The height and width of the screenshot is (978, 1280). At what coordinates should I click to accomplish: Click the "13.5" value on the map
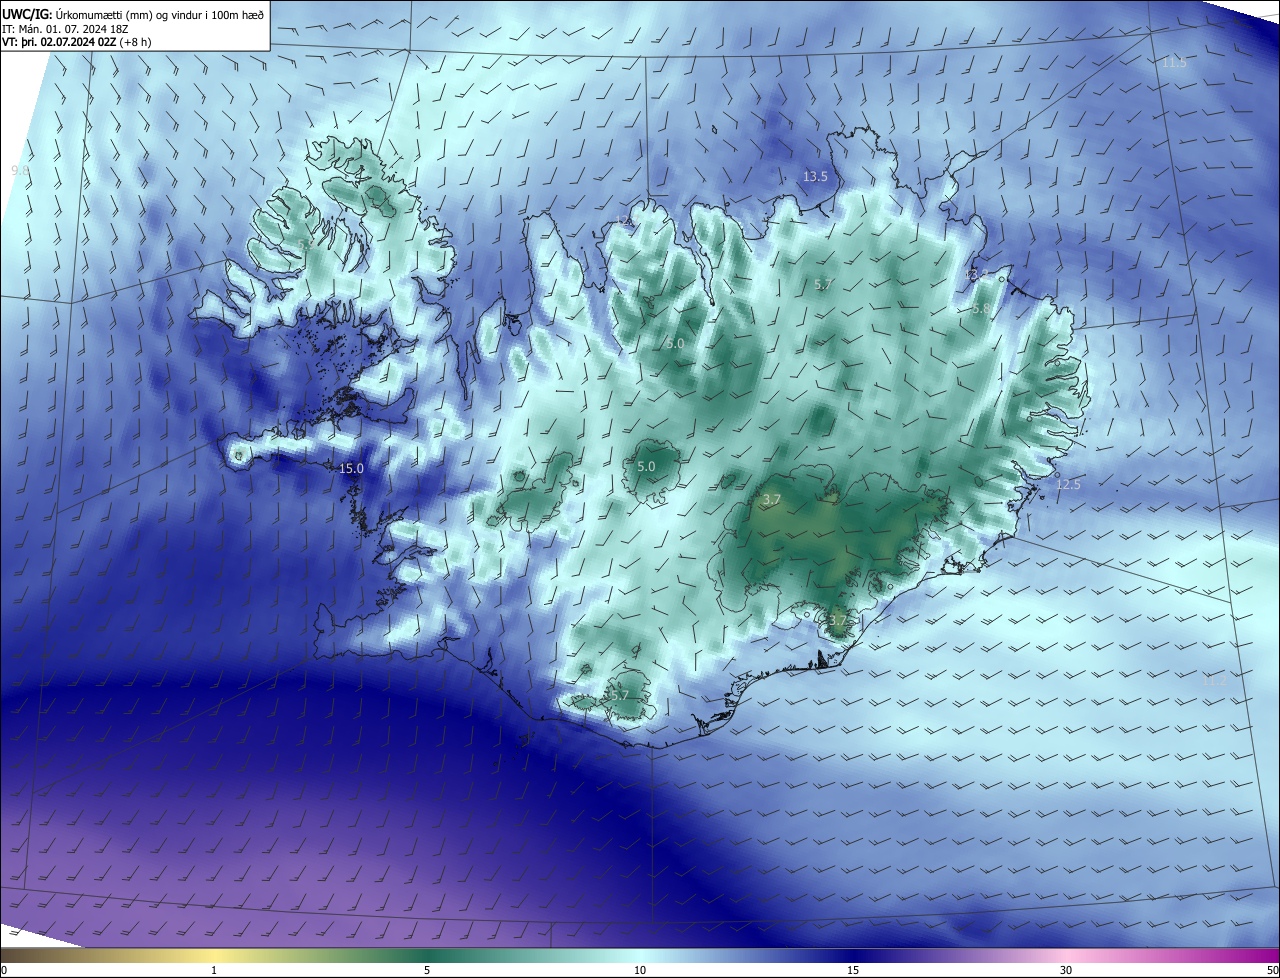click(x=815, y=176)
